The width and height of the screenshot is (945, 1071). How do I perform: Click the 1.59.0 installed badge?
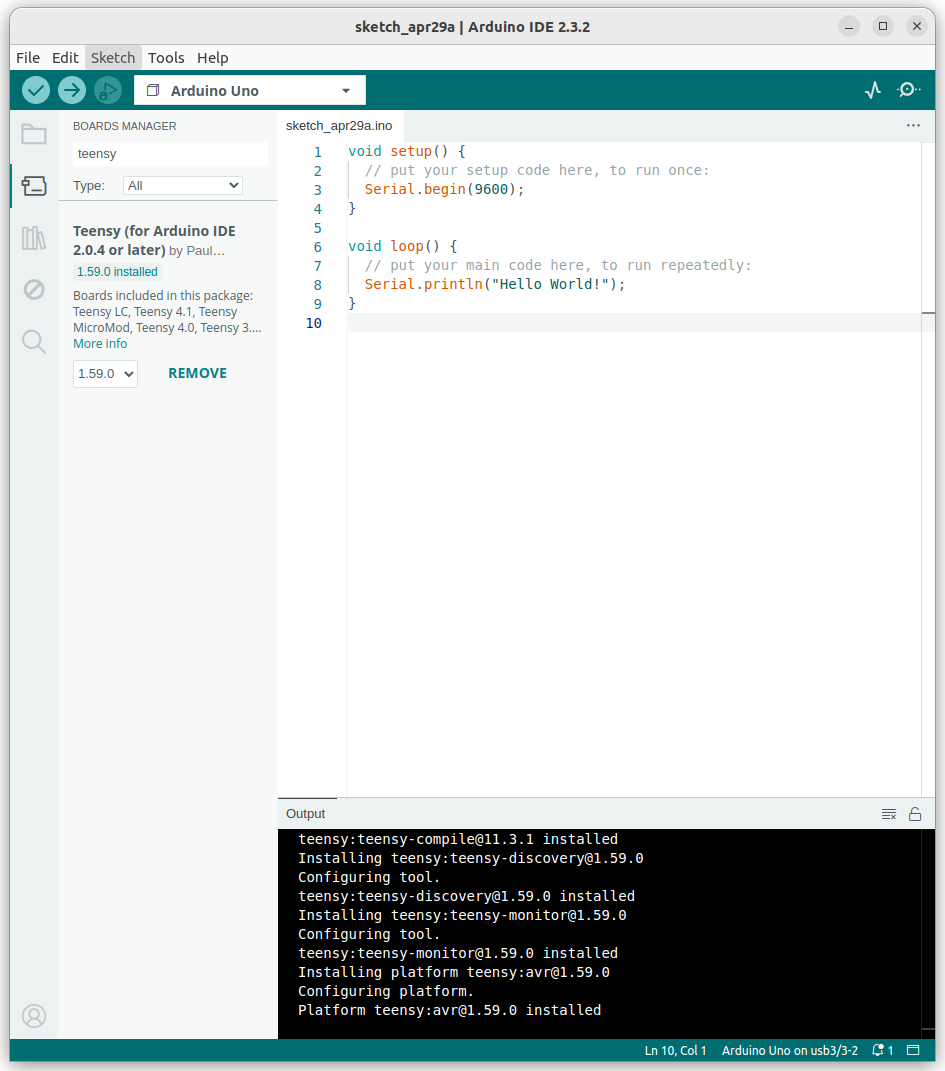coord(117,272)
